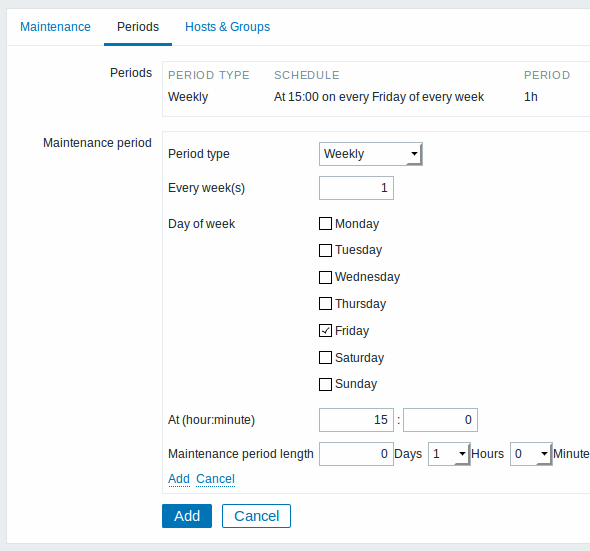Screen dimensions: 590x551
Task: Expand the Period type Weekly dropdown
Action: [371, 154]
